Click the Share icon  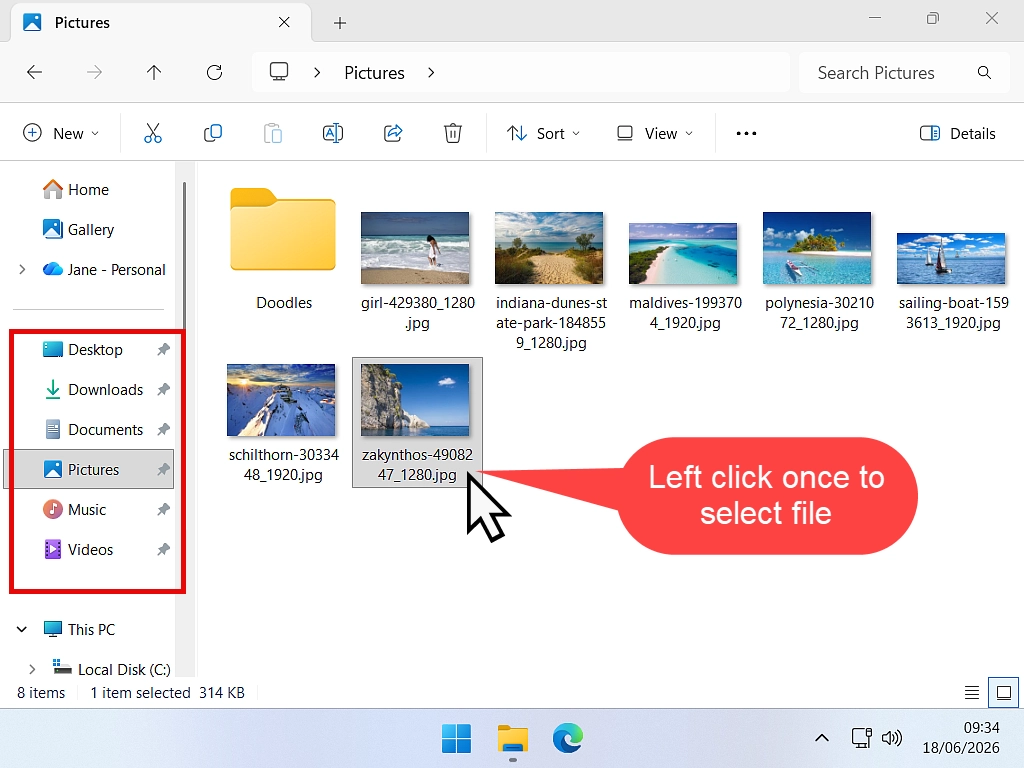click(x=393, y=133)
